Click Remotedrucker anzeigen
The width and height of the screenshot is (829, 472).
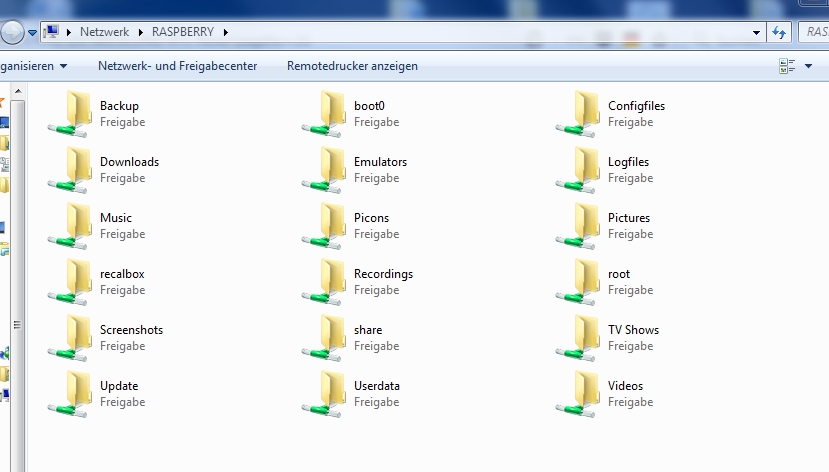pos(352,66)
